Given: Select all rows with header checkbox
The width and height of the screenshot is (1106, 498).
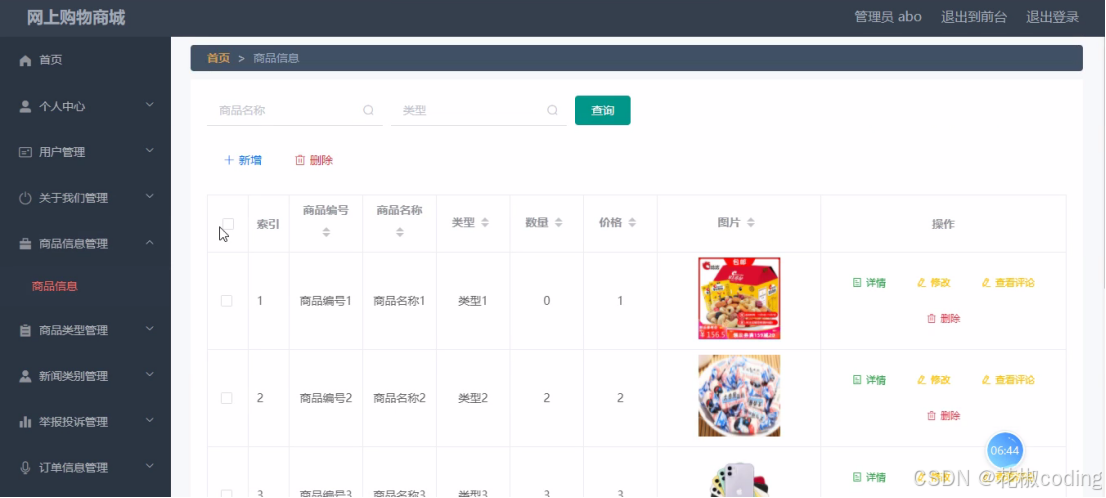Looking at the screenshot, I should pos(228,224).
